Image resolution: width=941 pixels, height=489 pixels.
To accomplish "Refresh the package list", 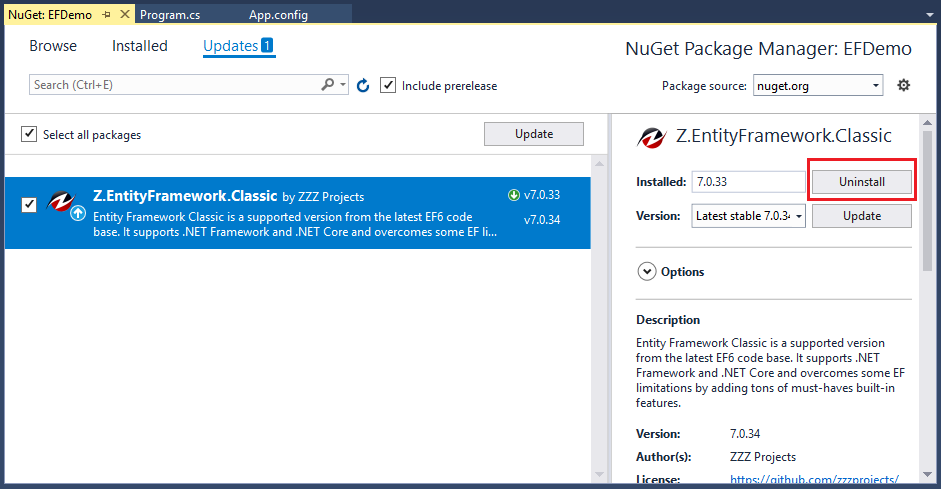I will pyautogui.click(x=363, y=86).
